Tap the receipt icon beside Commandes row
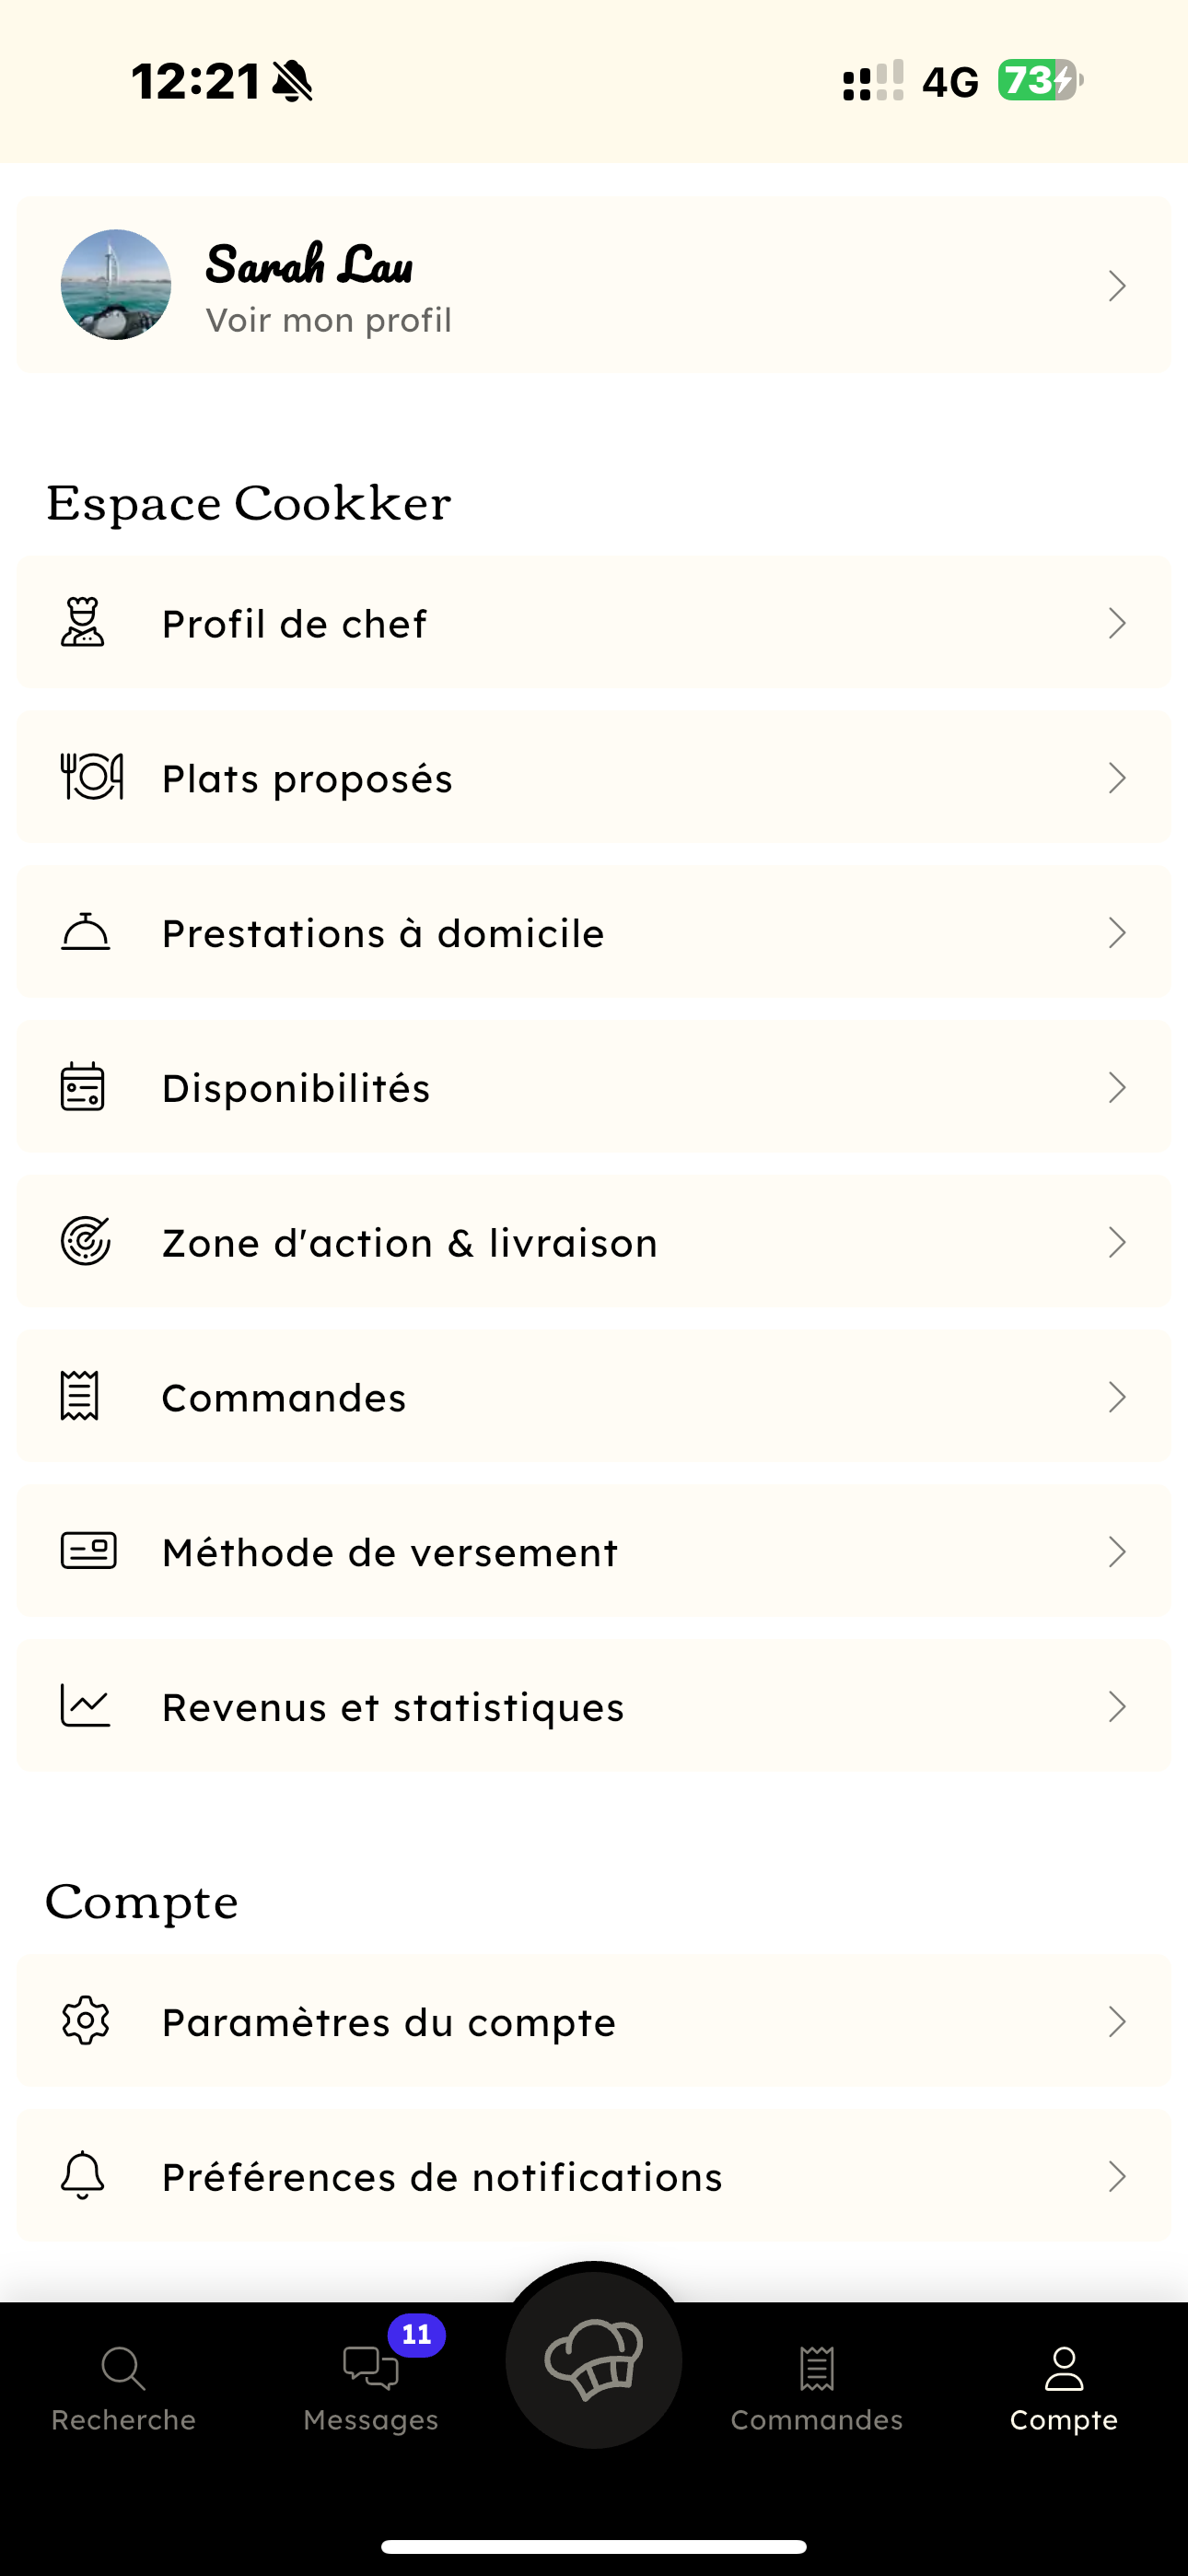Screen dimensions: 1188x2576 click(x=79, y=1396)
